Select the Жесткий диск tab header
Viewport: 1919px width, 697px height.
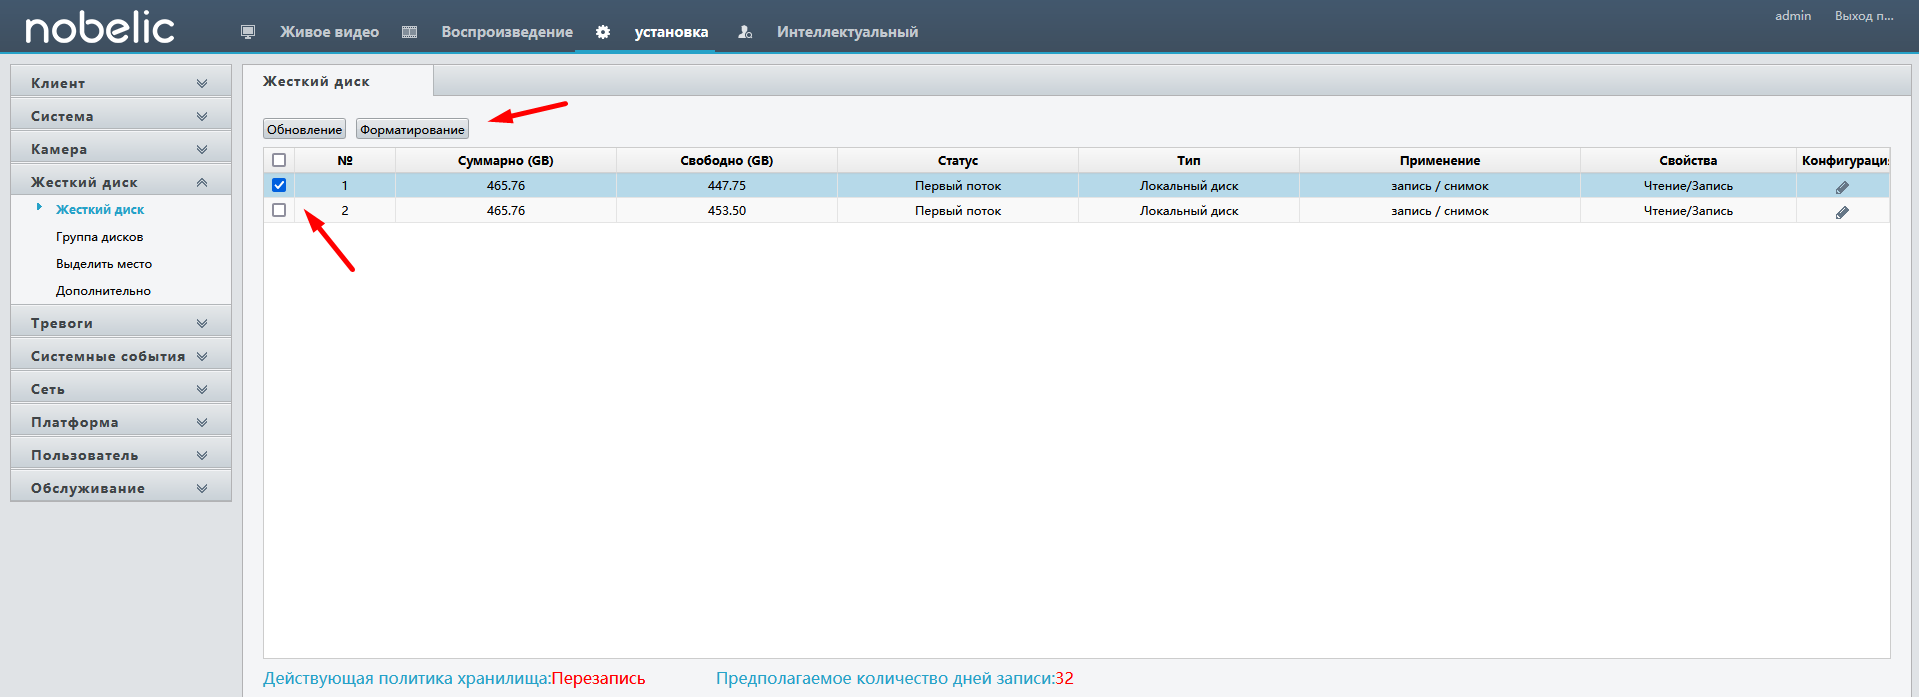point(338,81)
